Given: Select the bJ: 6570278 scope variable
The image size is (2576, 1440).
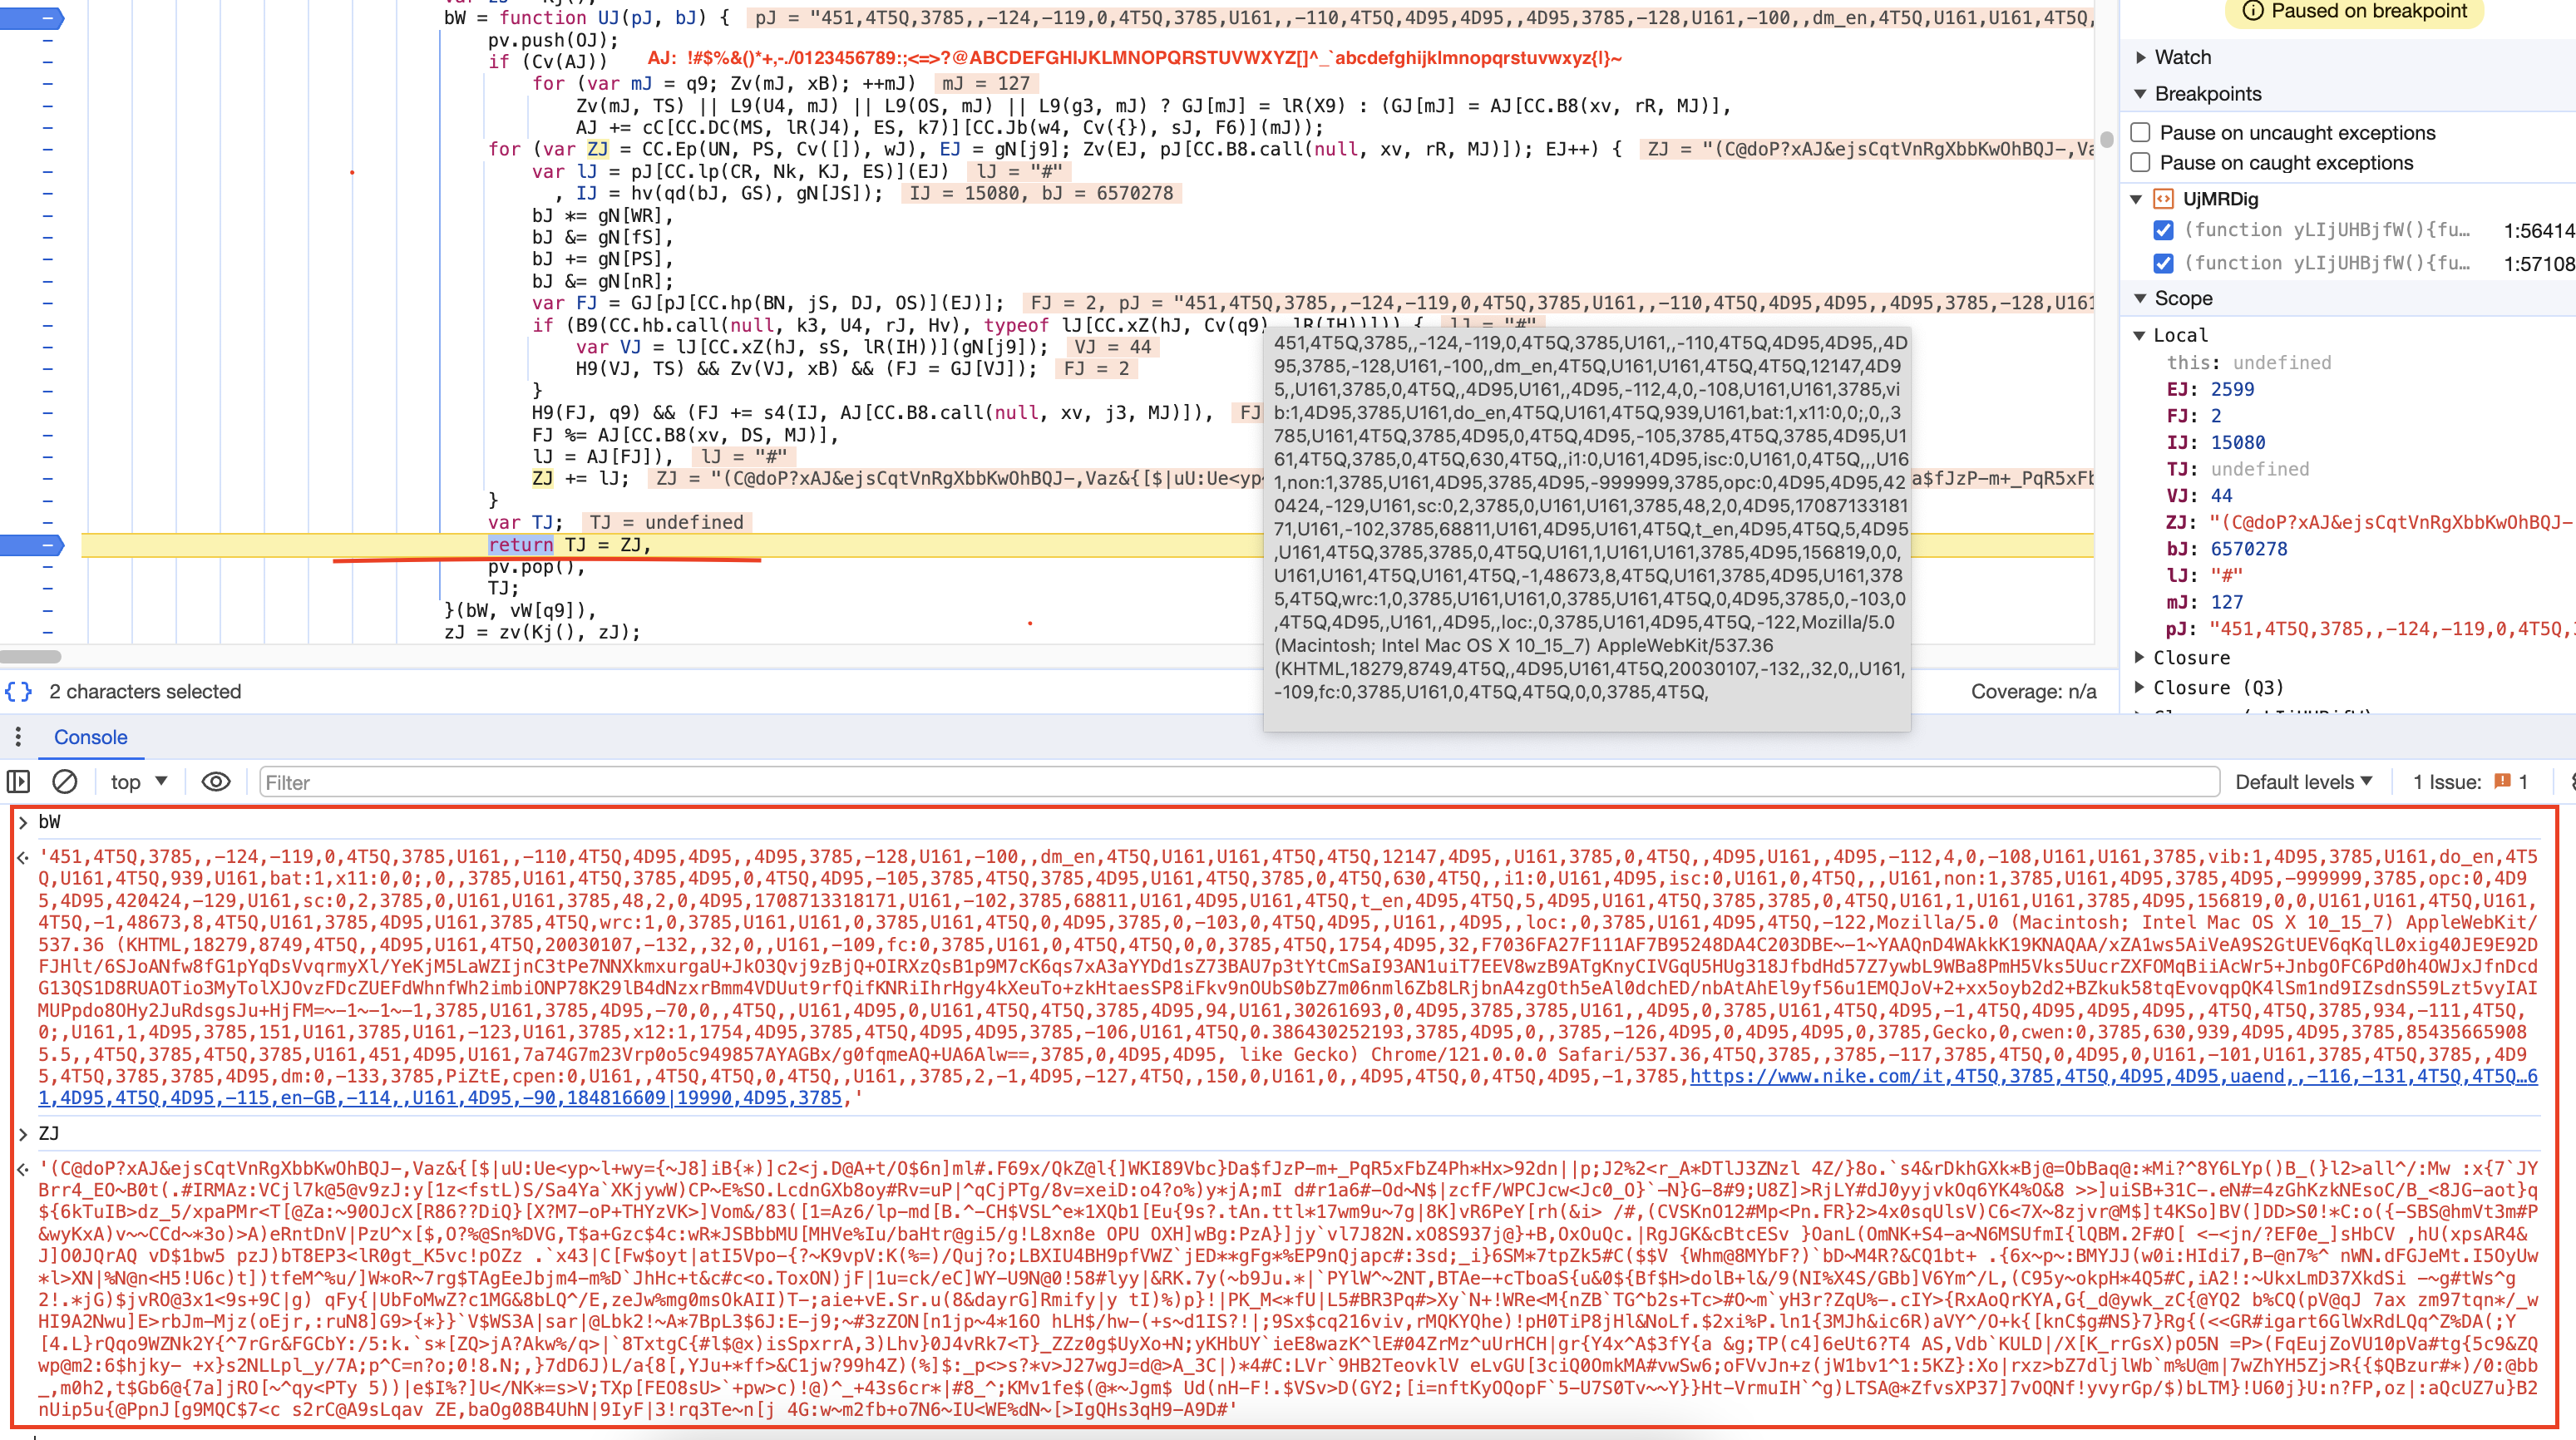Looking at the screenshot, I should pos(2226,549).
